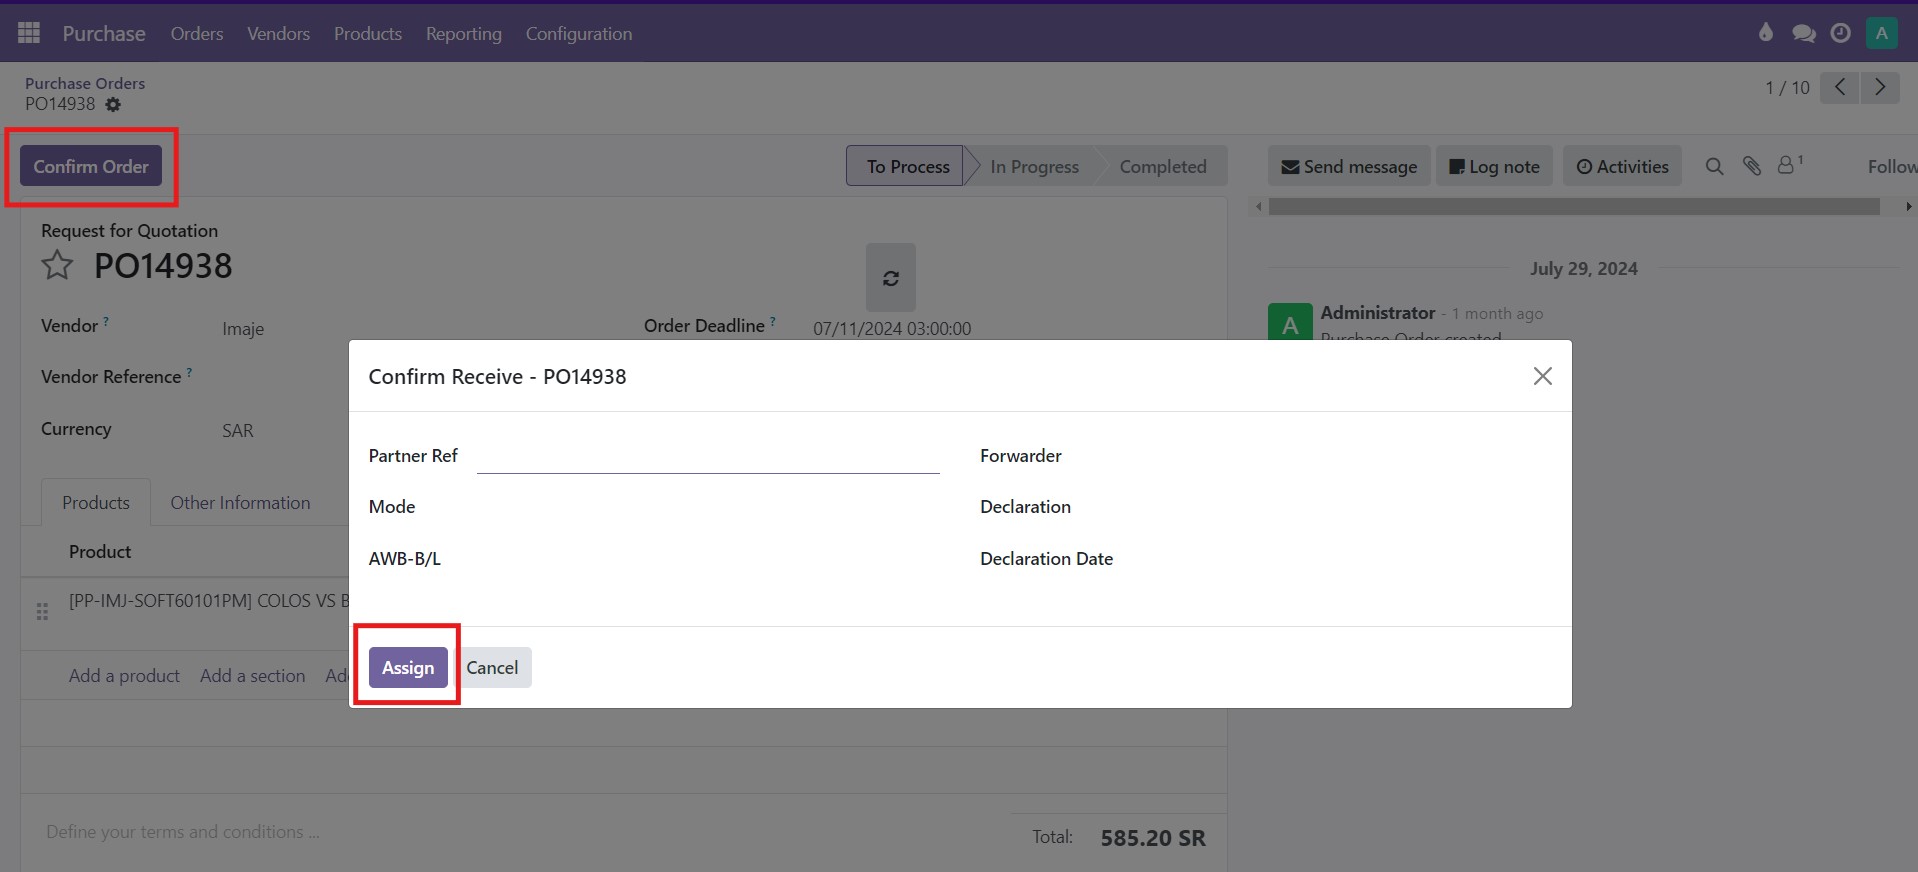1918x872 pixels.
Task: Search messages with magnifier icon
Action: coord(1714,167)
